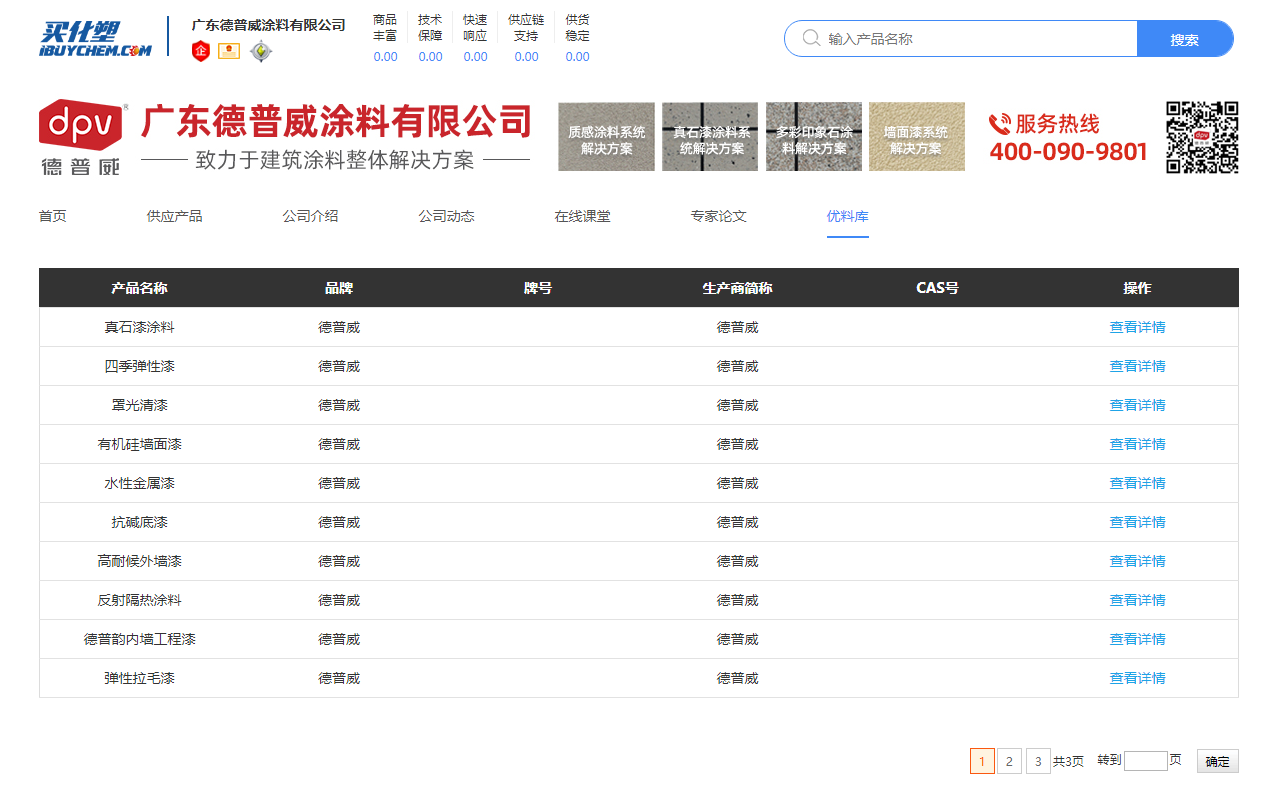
Task: Click the 共3页 page count text
Action: pyautogui.click(x=1068, y=761)
